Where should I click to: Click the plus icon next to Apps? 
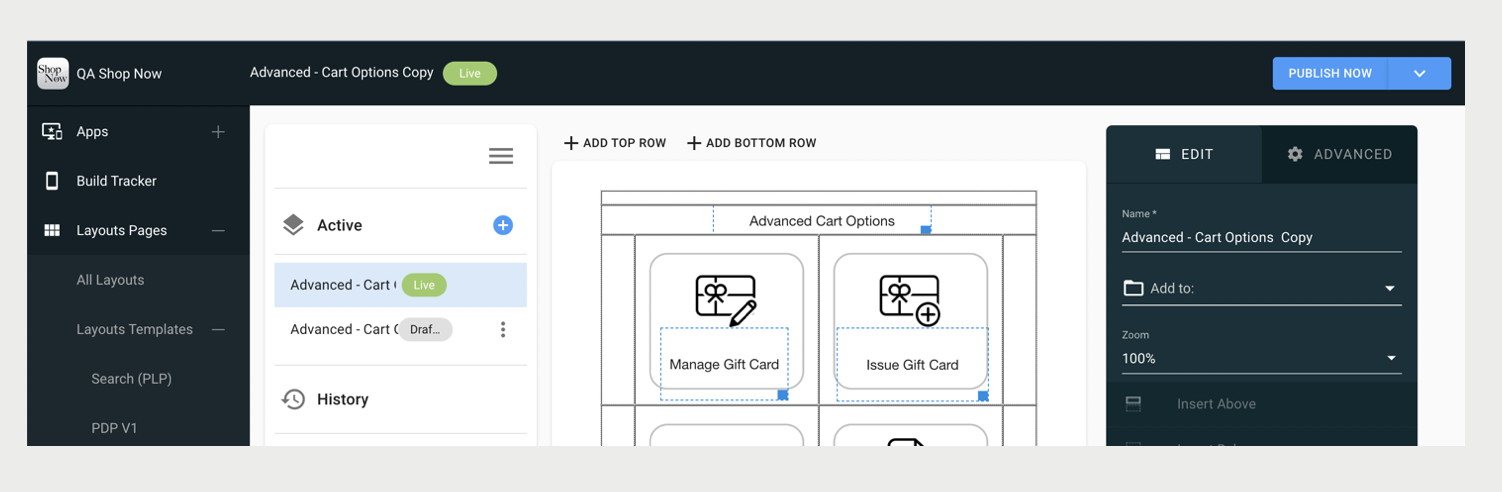218,132
